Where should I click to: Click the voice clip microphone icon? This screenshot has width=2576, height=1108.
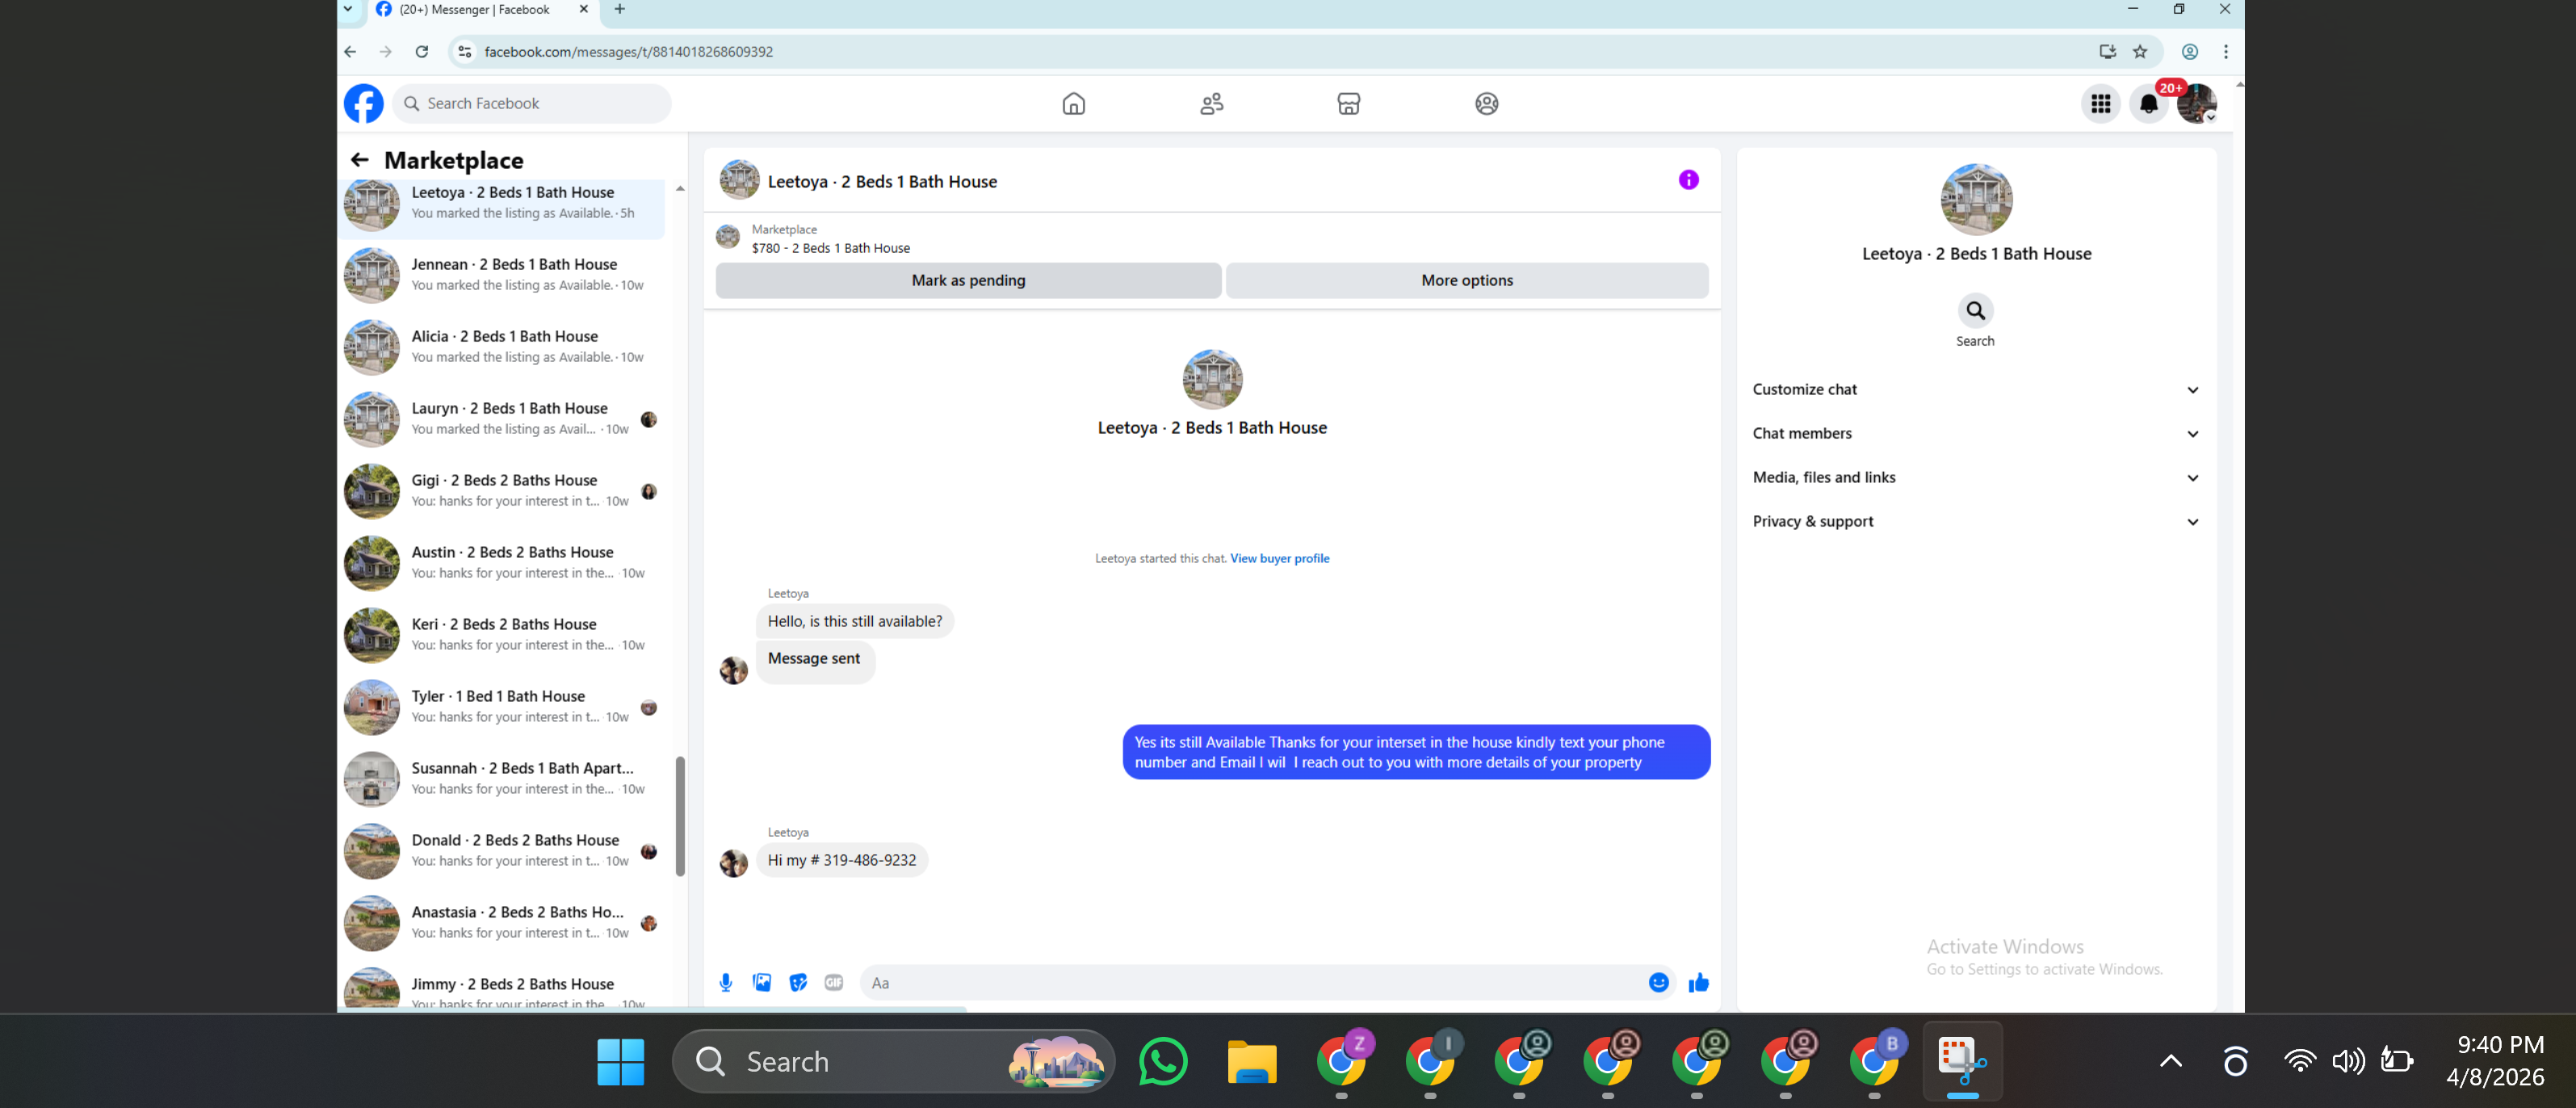coord(726,983)
